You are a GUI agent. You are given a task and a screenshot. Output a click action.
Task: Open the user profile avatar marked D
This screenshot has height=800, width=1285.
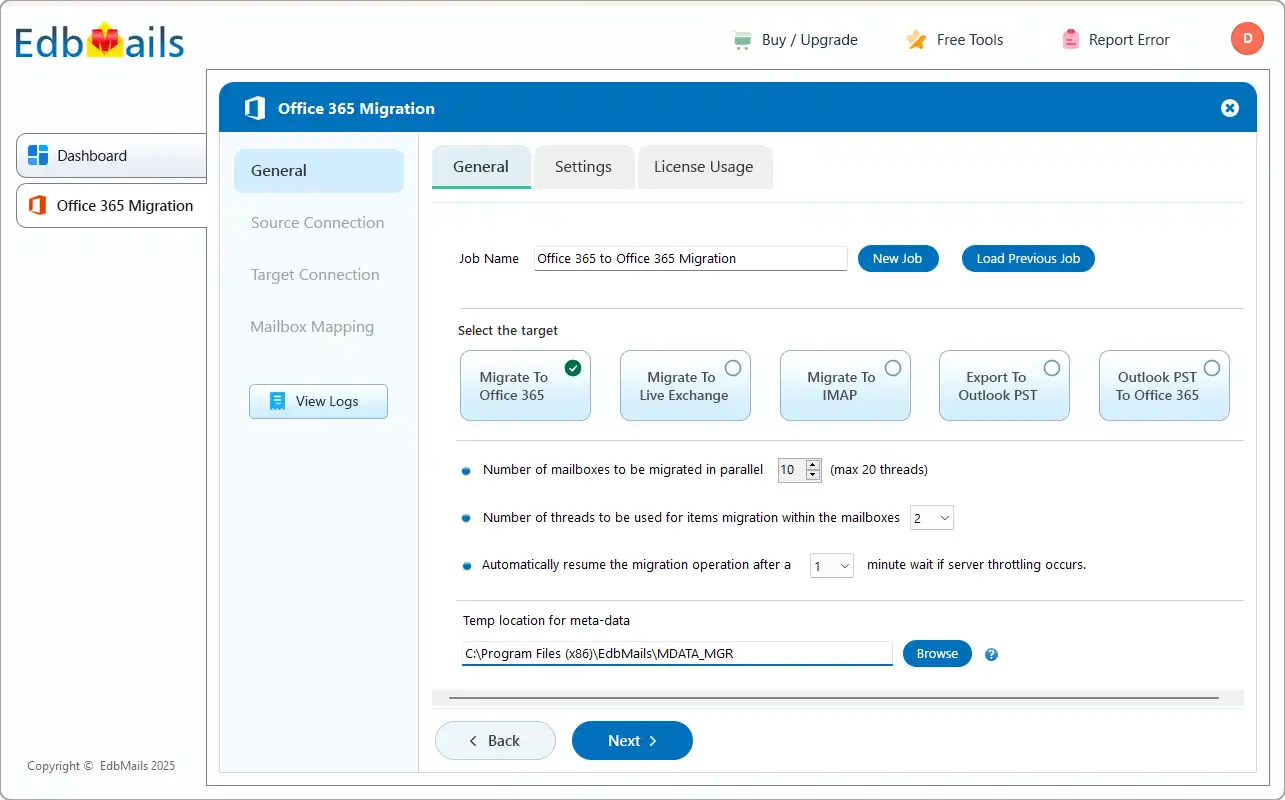coord(1247,39)
